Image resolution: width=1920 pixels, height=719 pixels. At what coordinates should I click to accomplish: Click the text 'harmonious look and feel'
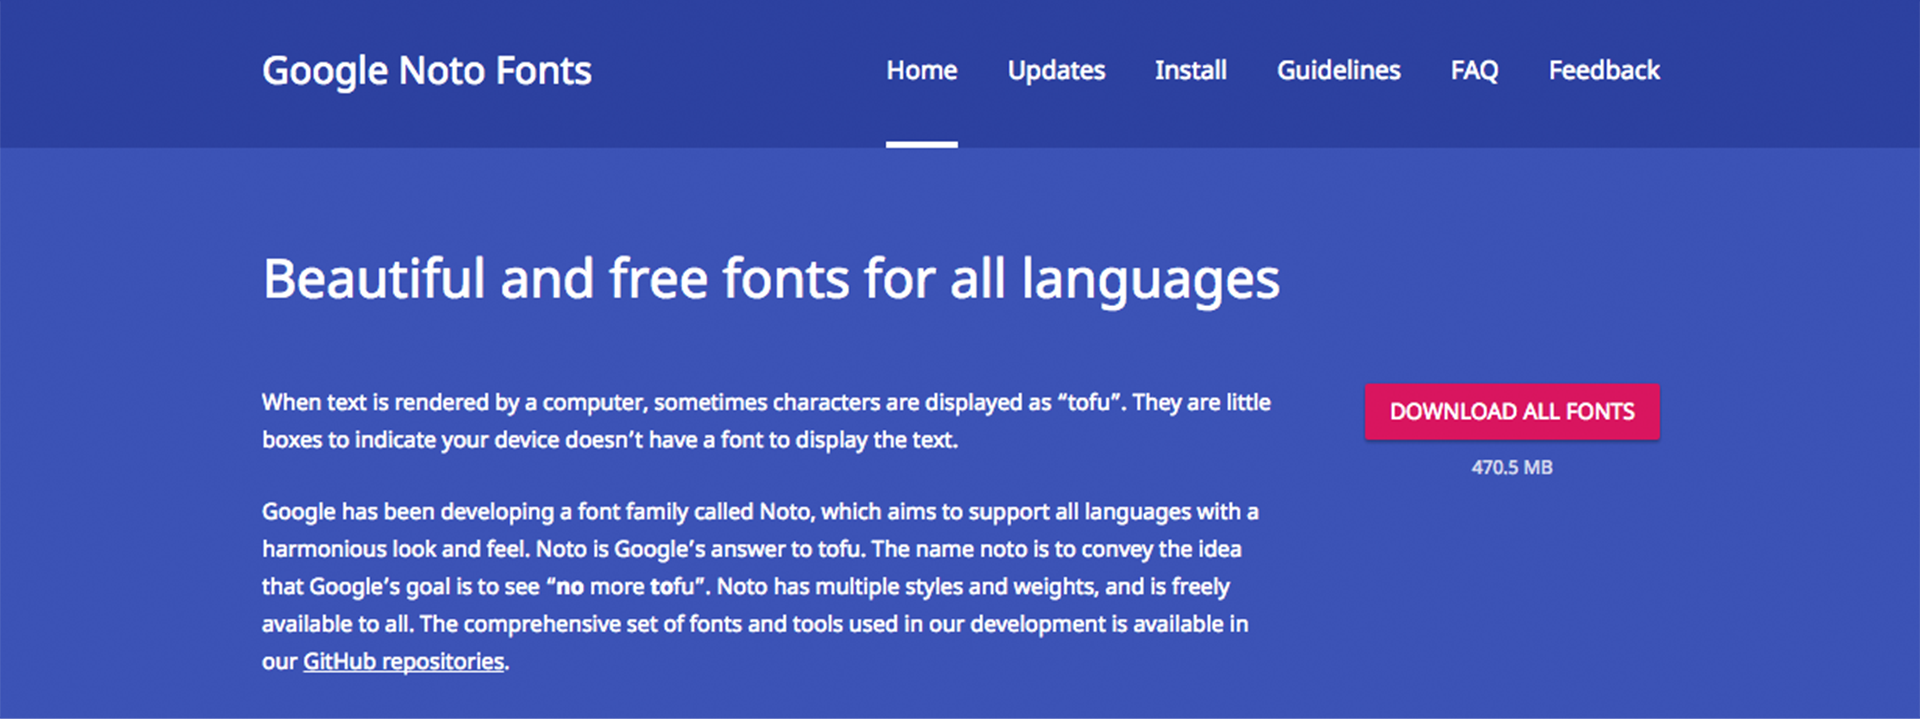click(x=395, y=550)
